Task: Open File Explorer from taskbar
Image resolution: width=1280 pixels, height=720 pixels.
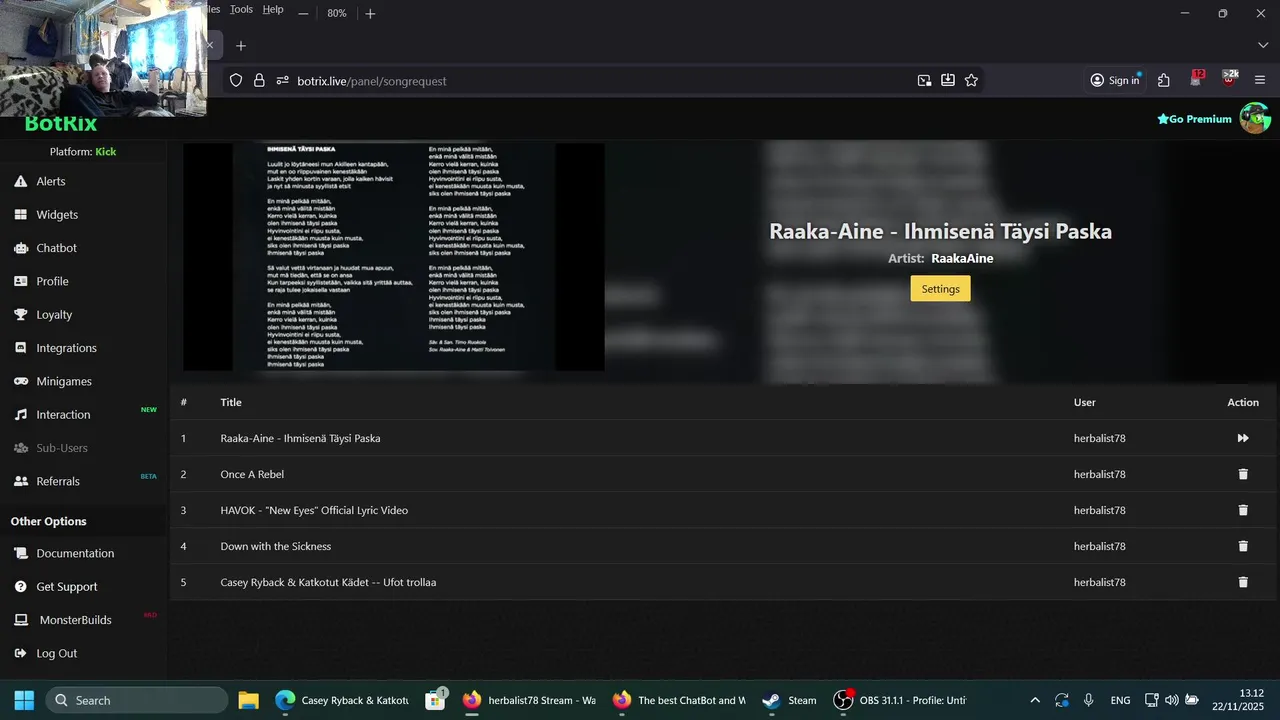Action: click(x=248, y=700)
